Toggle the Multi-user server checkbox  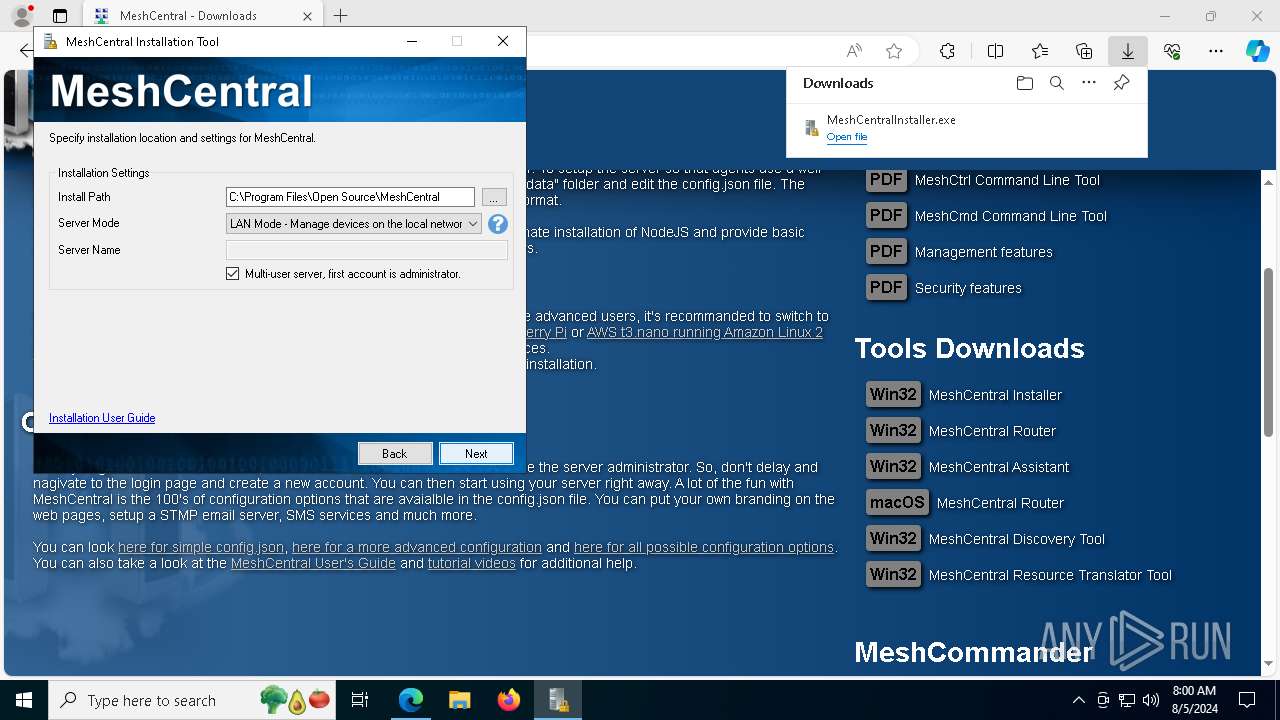click(233, 273)
